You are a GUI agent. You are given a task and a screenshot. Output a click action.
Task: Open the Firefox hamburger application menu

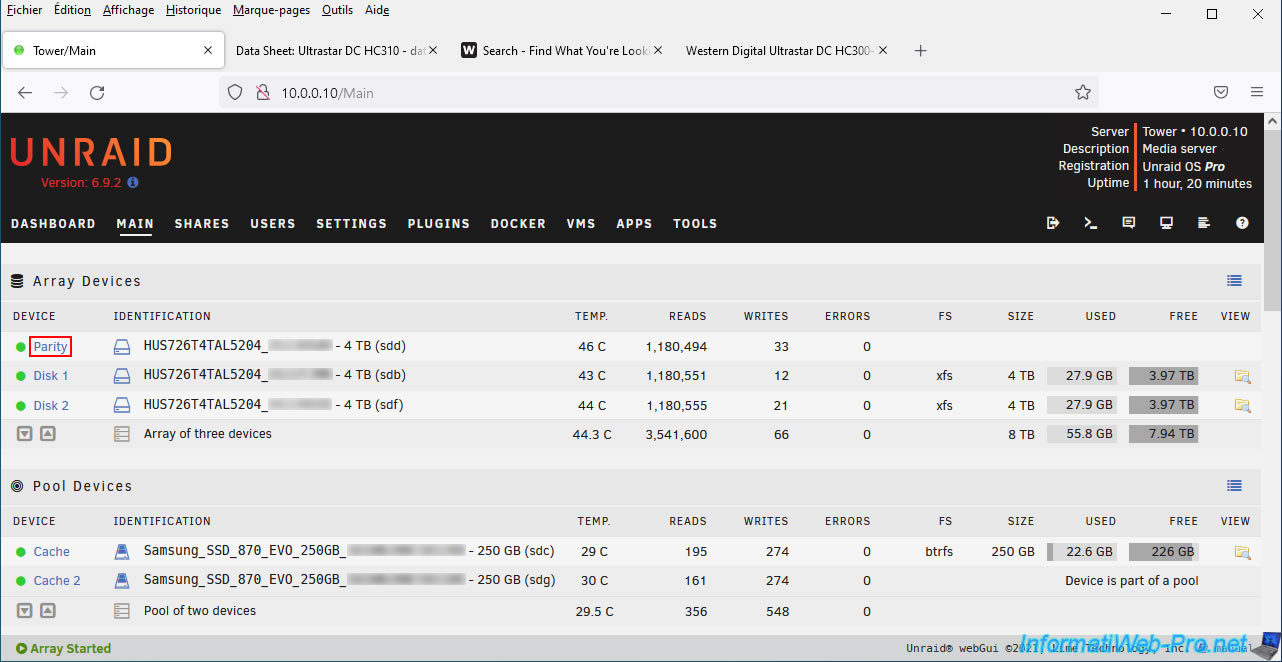[x=1257, y=92]
